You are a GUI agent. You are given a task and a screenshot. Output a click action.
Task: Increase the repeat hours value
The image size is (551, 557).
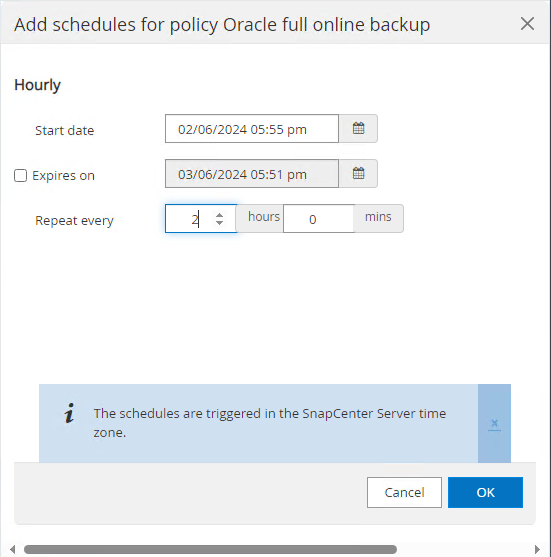click(220, 215)
